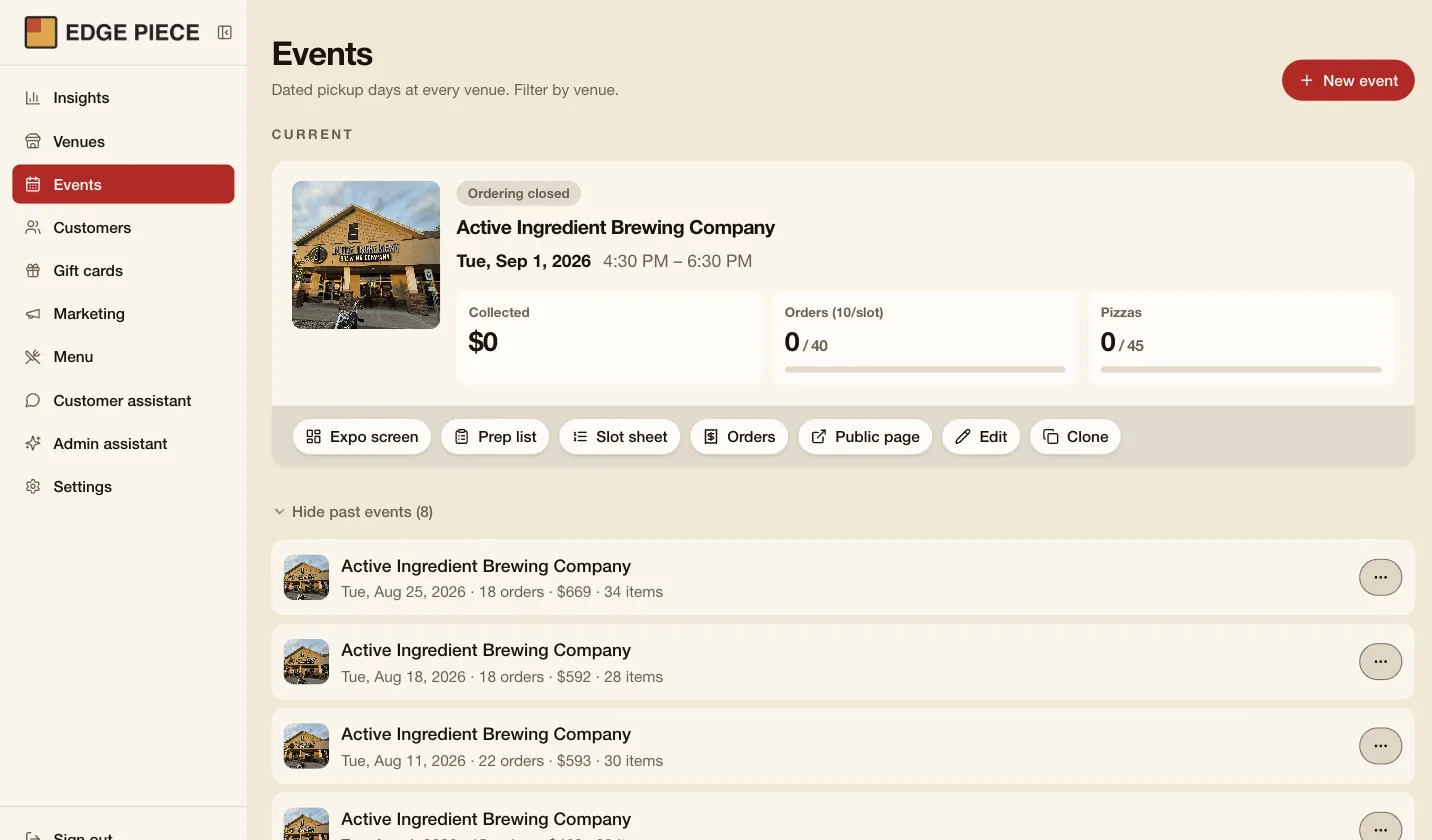Click the Clone copy icon
This screenshot has height=840, width=1432.
(x=1051, y=436)
